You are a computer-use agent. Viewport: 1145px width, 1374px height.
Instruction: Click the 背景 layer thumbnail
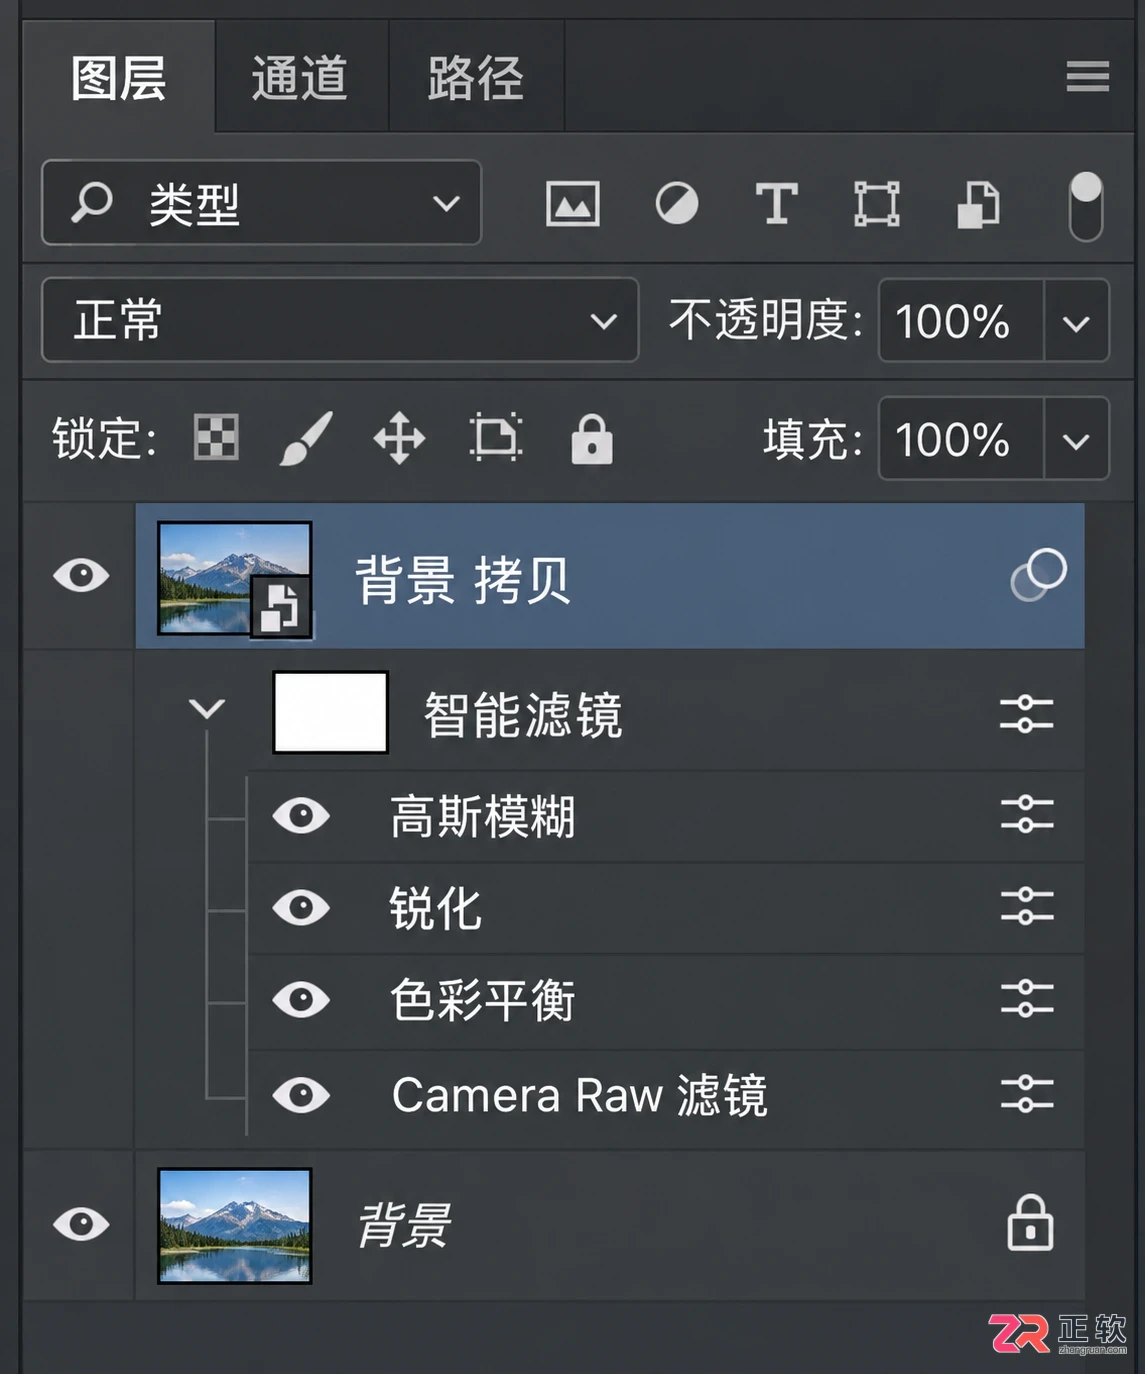pyautogui.click(x=235, y=1225)
